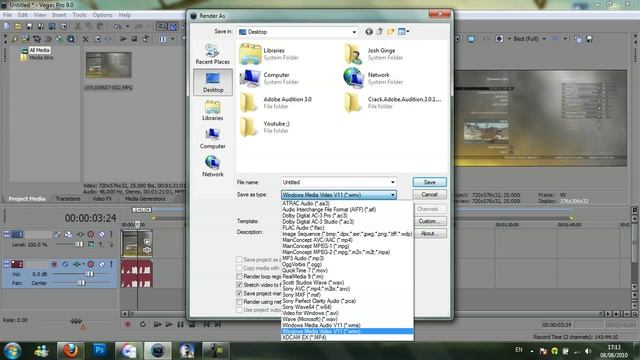Viewport: 640px width, 360px height.
Task: Choose Windows Media Video V11 (*.wmv) entry
Action: point(347,331)
